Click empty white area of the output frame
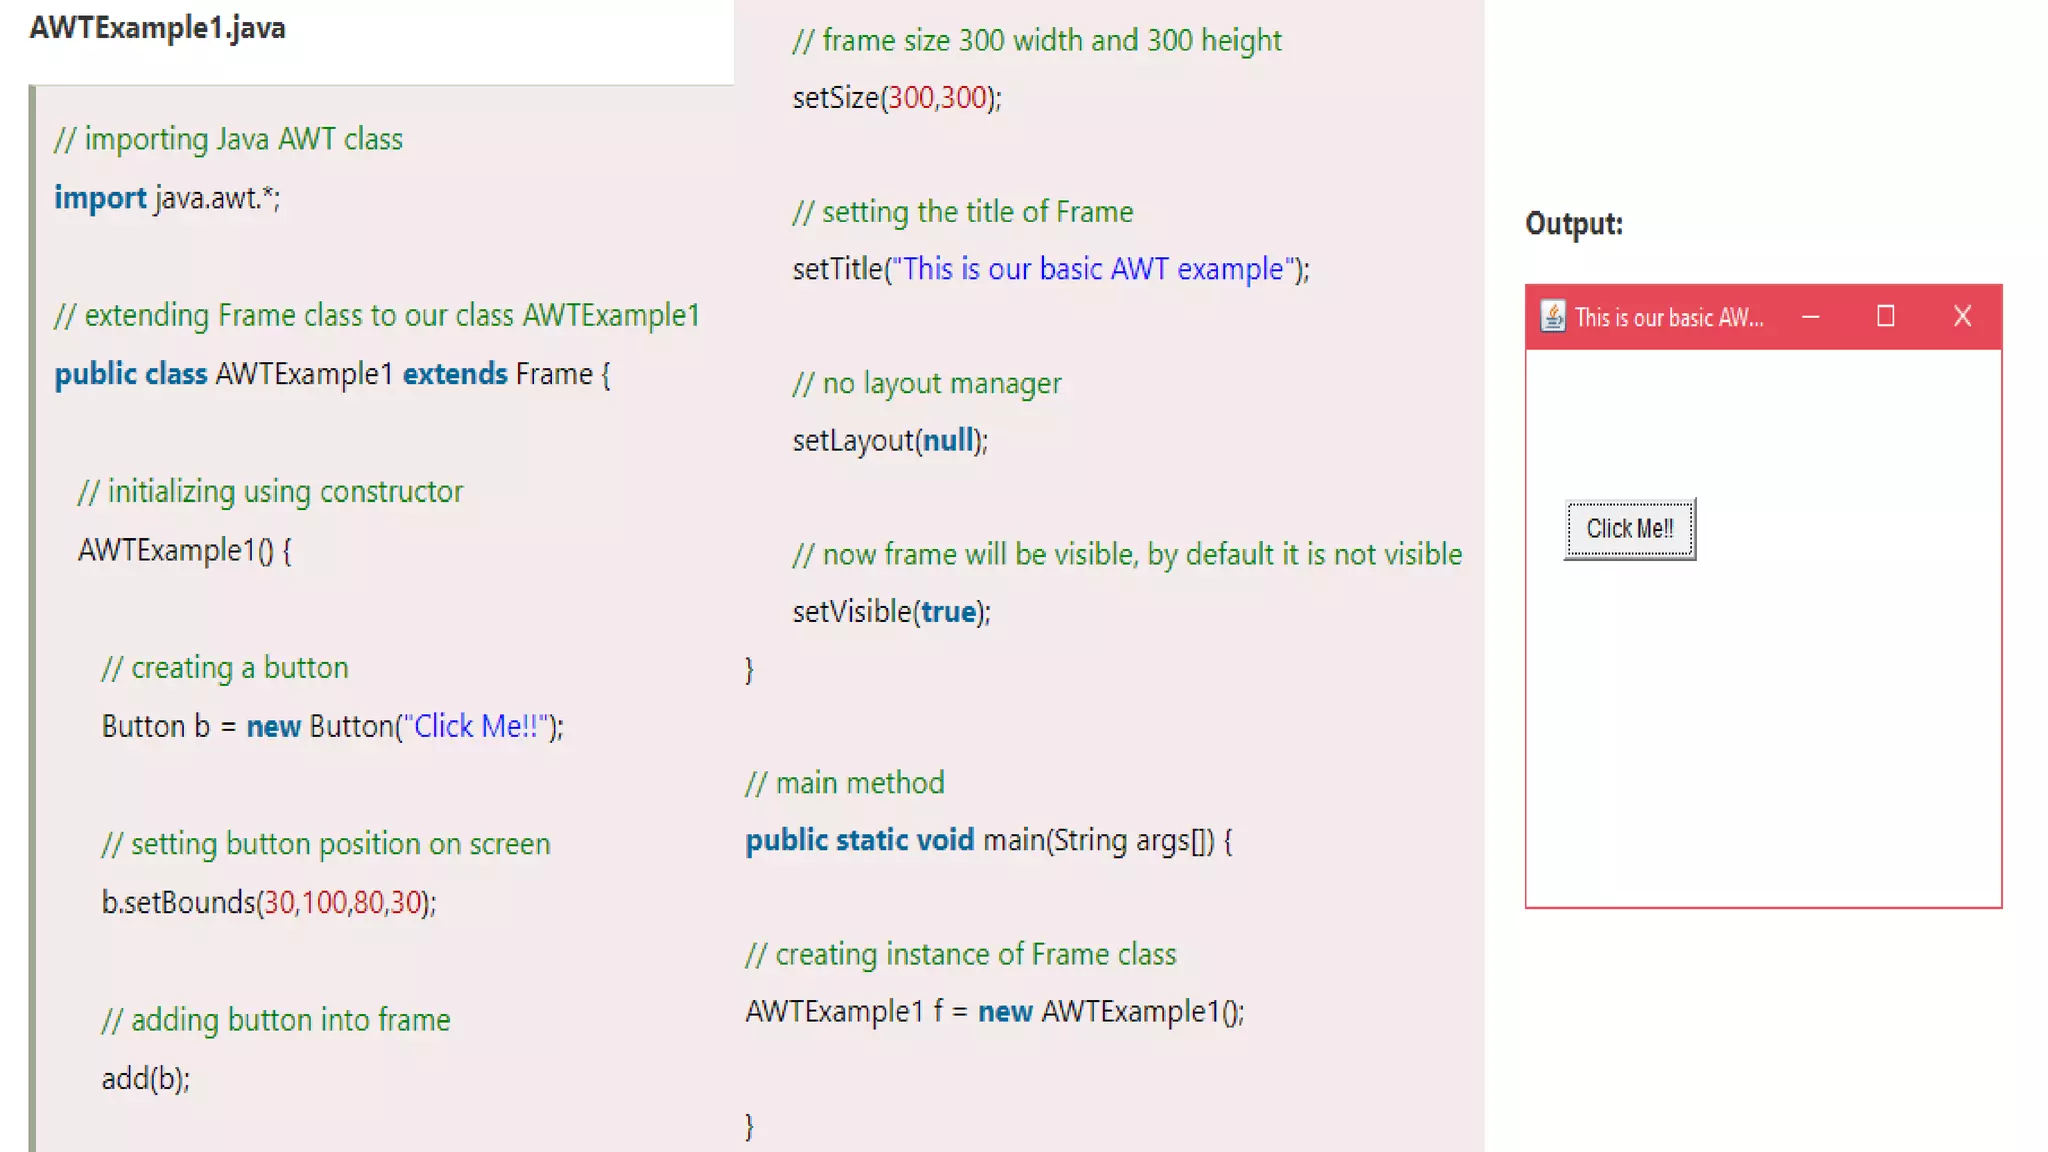The image size is (2048, 1152). click(1800, 720)
